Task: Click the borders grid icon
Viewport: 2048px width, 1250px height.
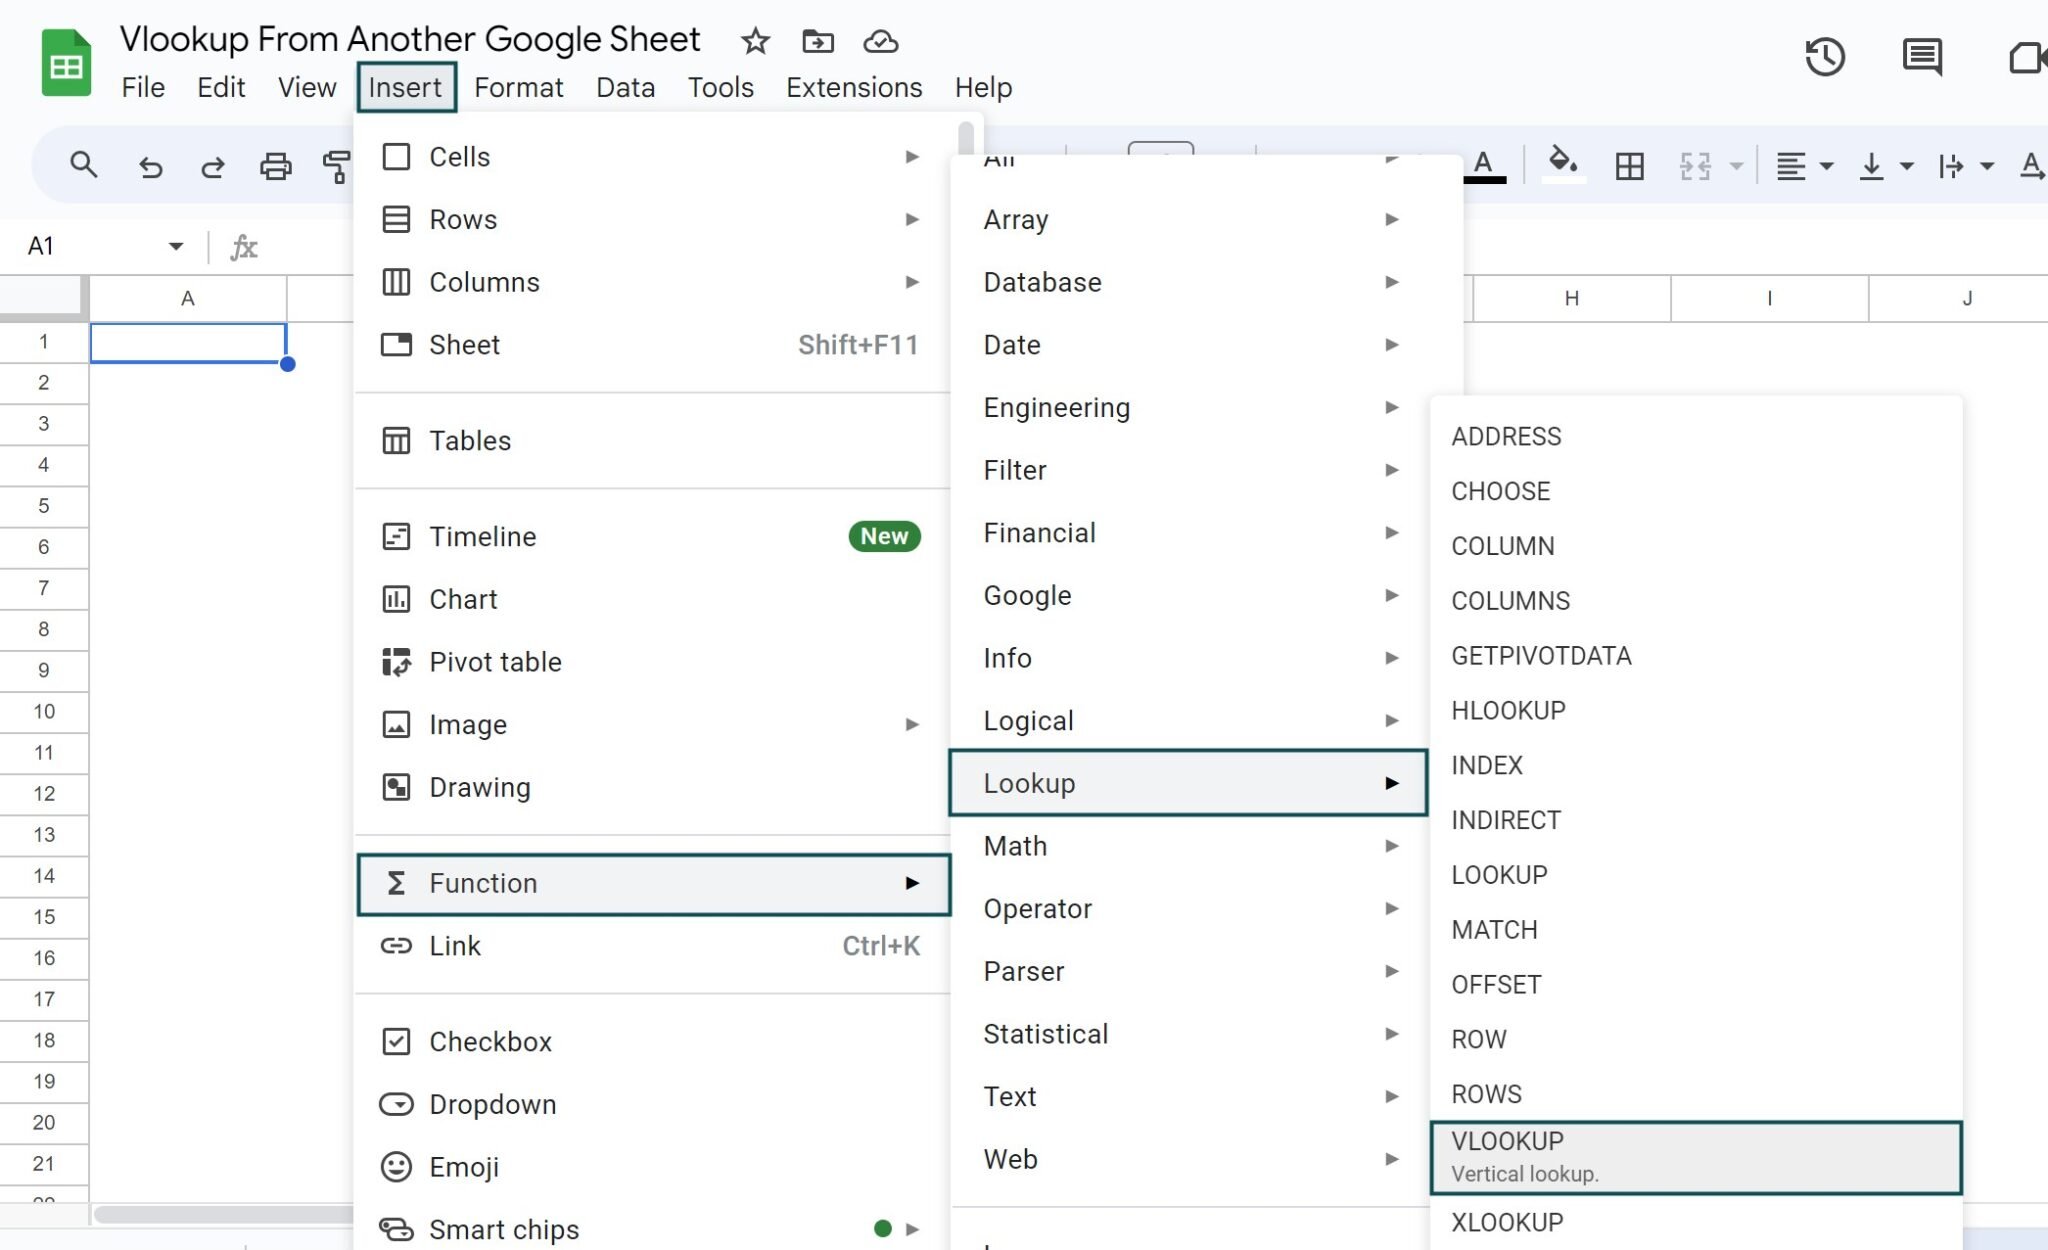Action: (x=1629, y=166)
